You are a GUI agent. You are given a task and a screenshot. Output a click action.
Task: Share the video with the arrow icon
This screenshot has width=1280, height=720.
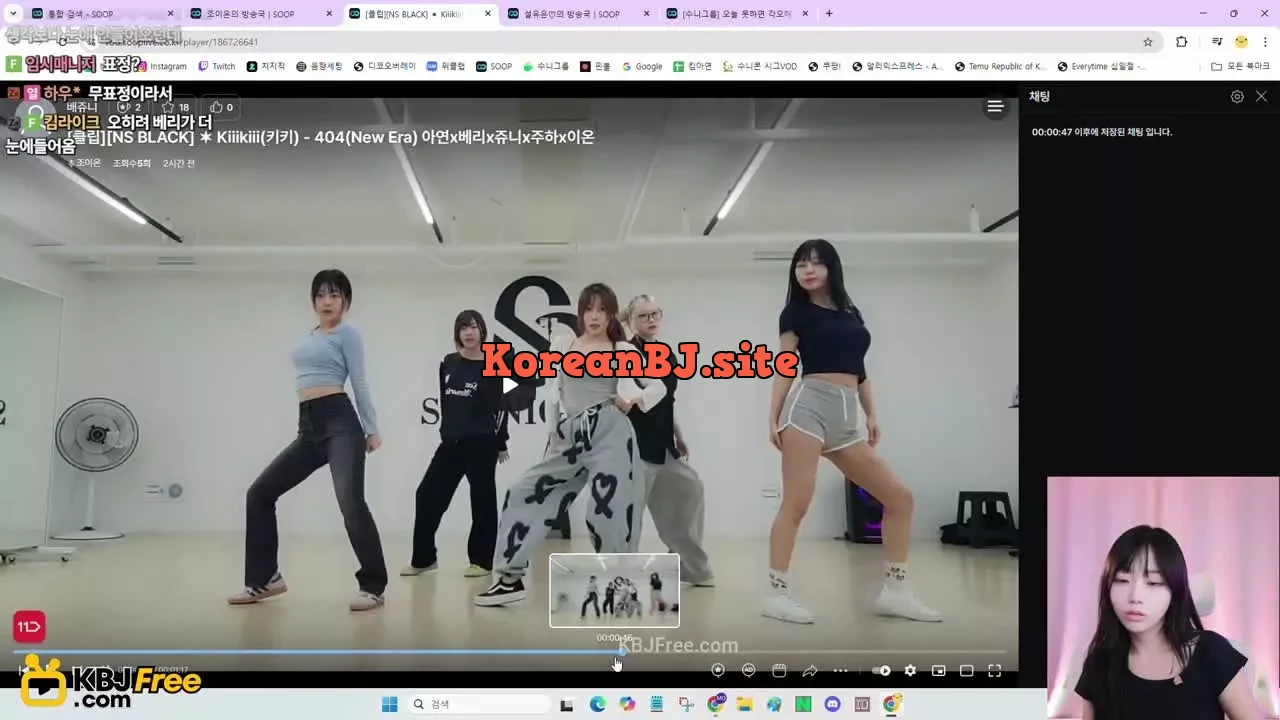coord(810,670)
